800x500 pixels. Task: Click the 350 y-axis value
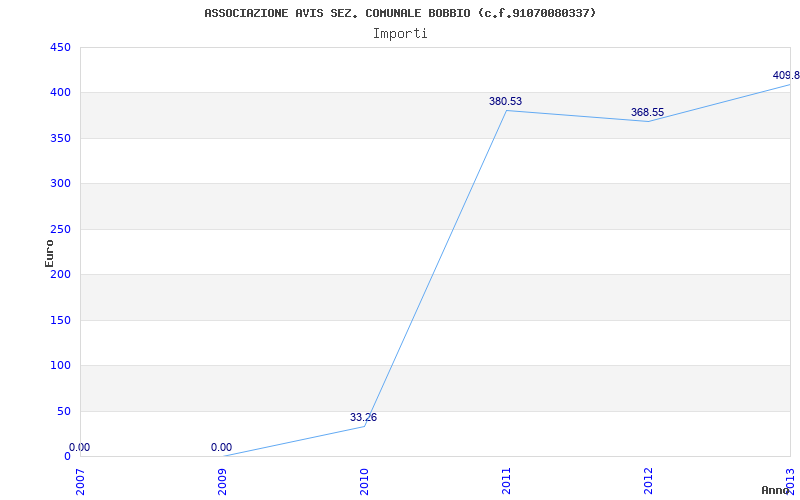coord(60,138)
